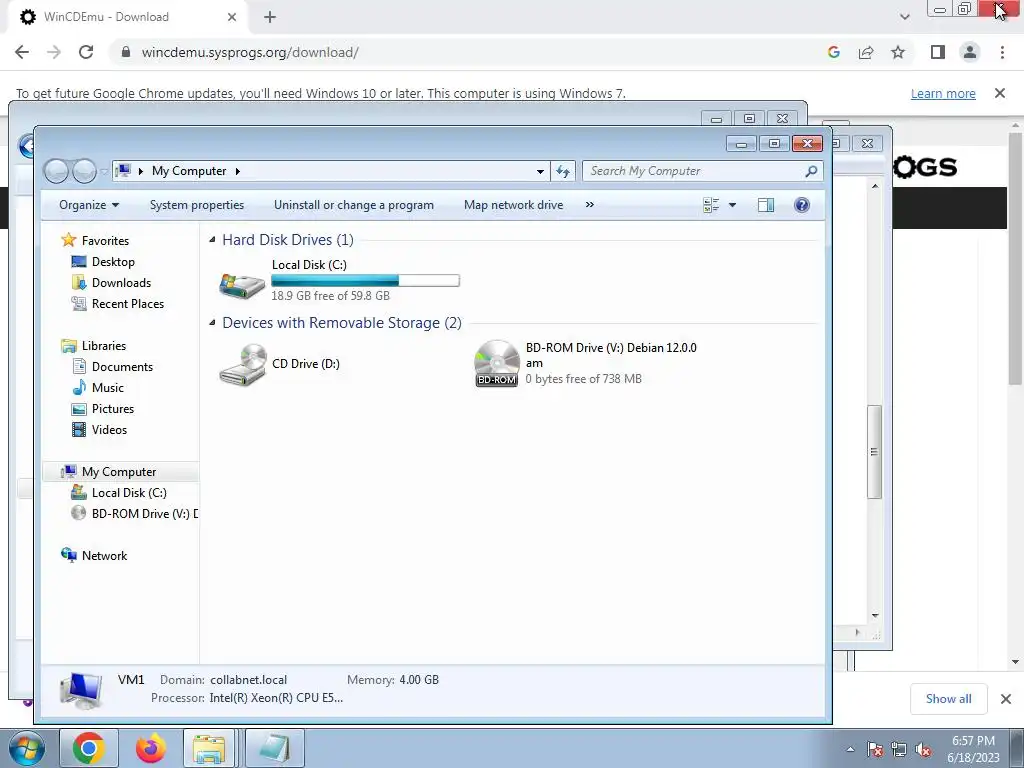Open Desktop in Favorites
This screenshot has height=768, width=1024.
(113, 262)
